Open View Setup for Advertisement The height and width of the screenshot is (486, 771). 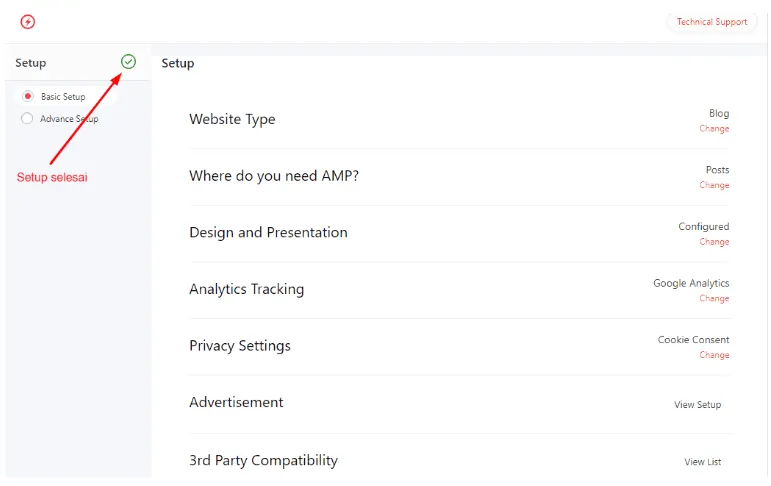[697, 405]
